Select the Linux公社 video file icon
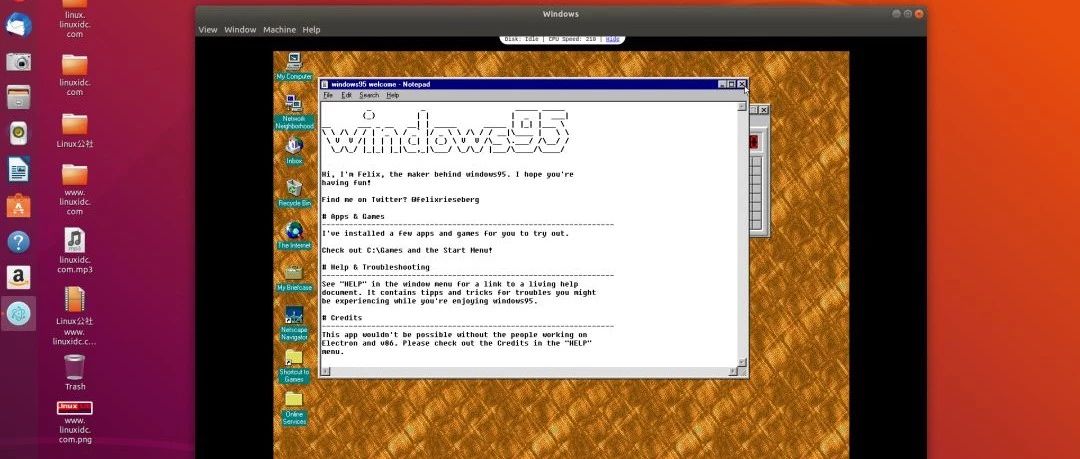The width and height of the screenshot is (1080, 459). click(74, 316)
